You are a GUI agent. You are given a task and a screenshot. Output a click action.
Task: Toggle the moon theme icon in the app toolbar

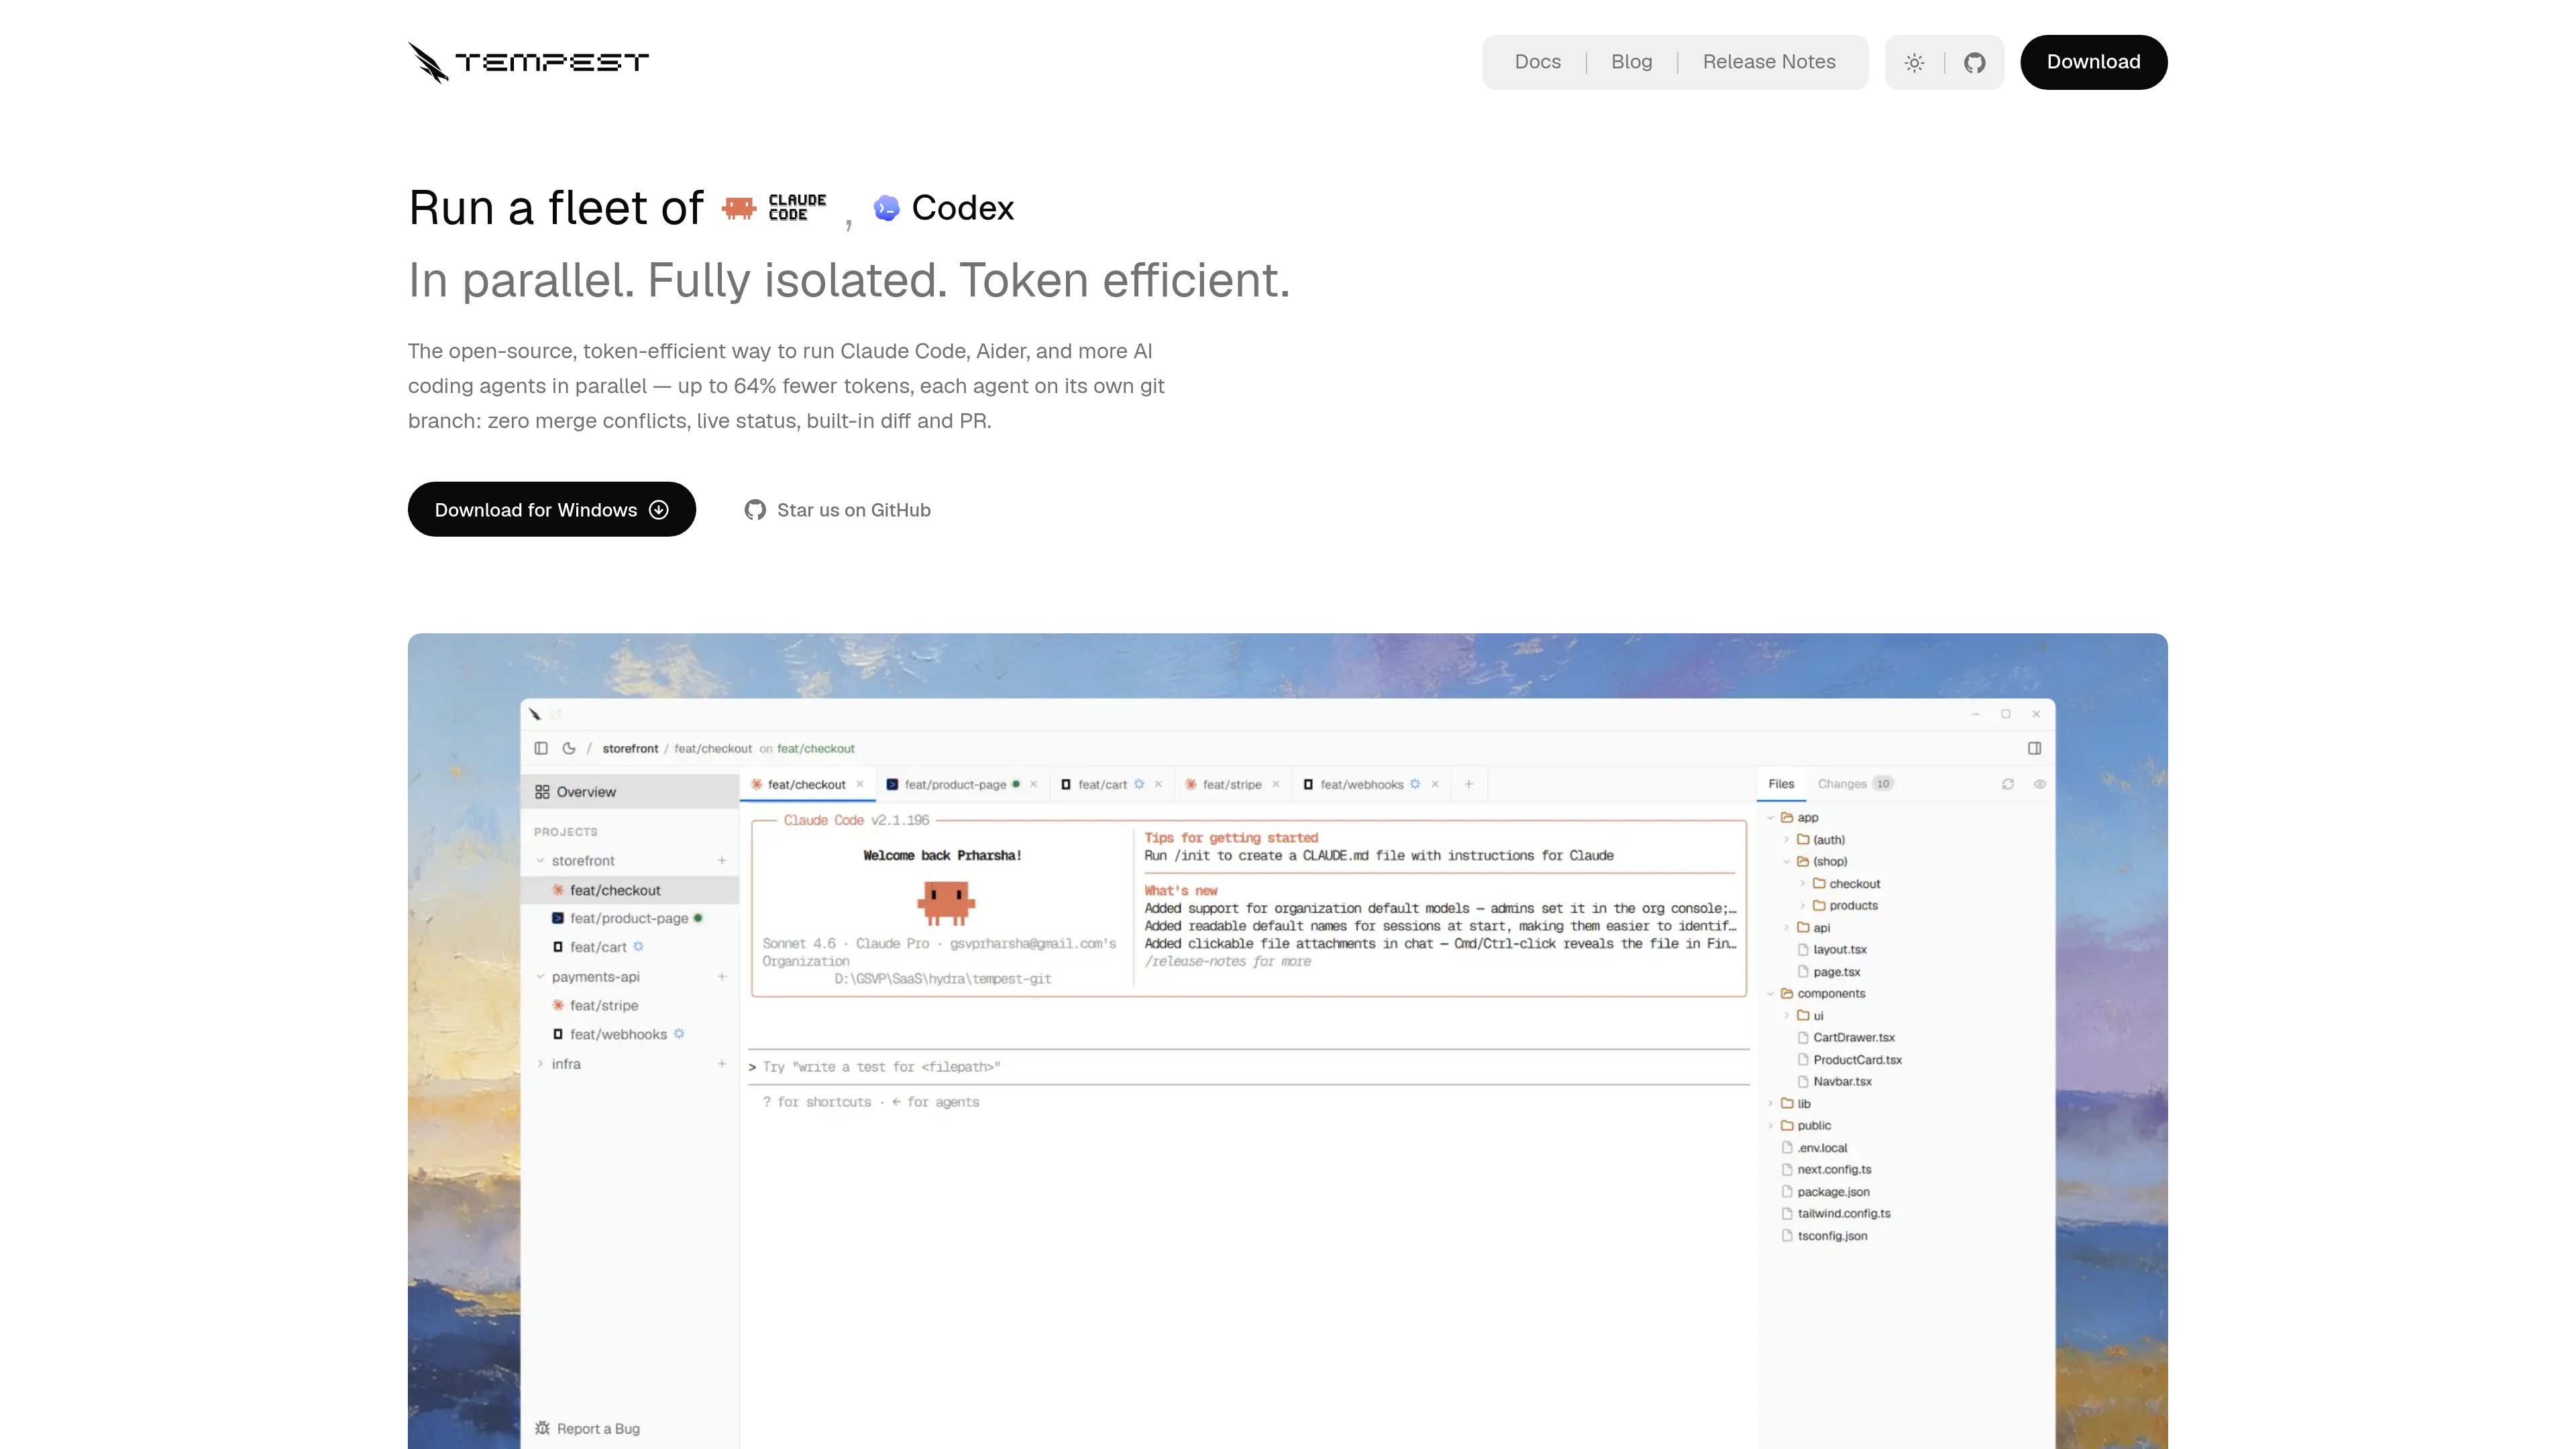coord(569,748)
